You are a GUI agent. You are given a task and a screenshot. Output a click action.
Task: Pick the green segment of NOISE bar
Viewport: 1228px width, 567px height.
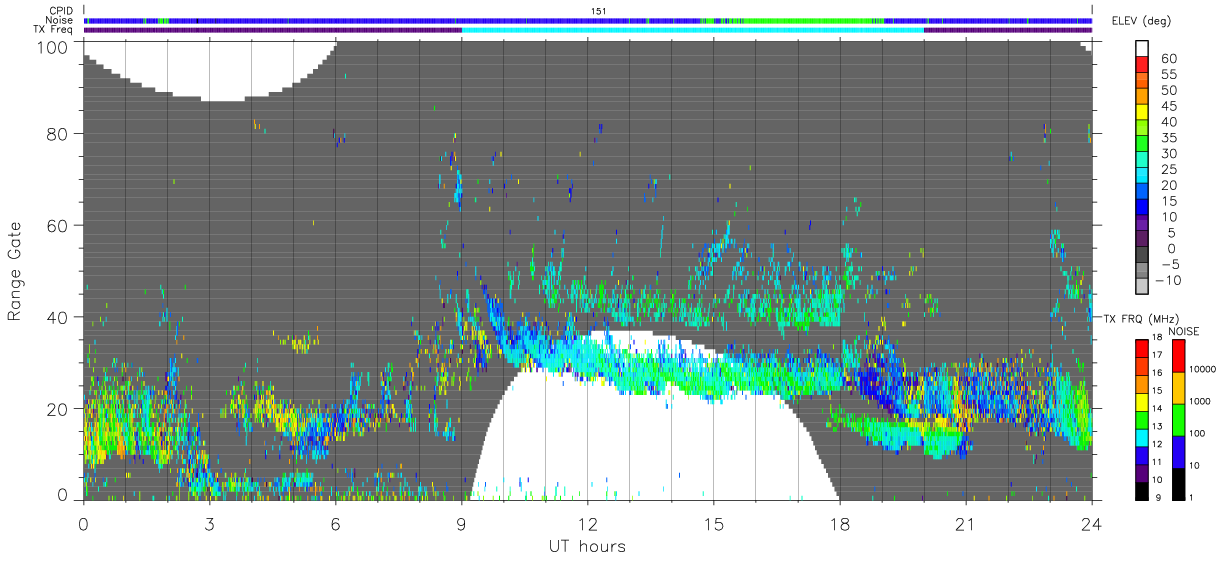click(x=1178, y=419)
